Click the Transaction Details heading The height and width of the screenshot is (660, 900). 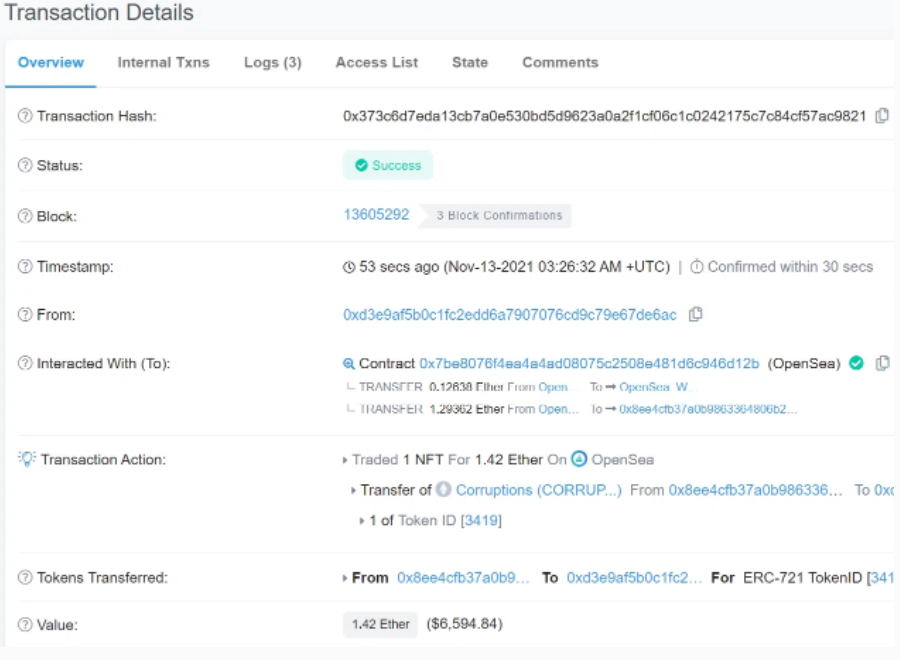tap(99, 13)
